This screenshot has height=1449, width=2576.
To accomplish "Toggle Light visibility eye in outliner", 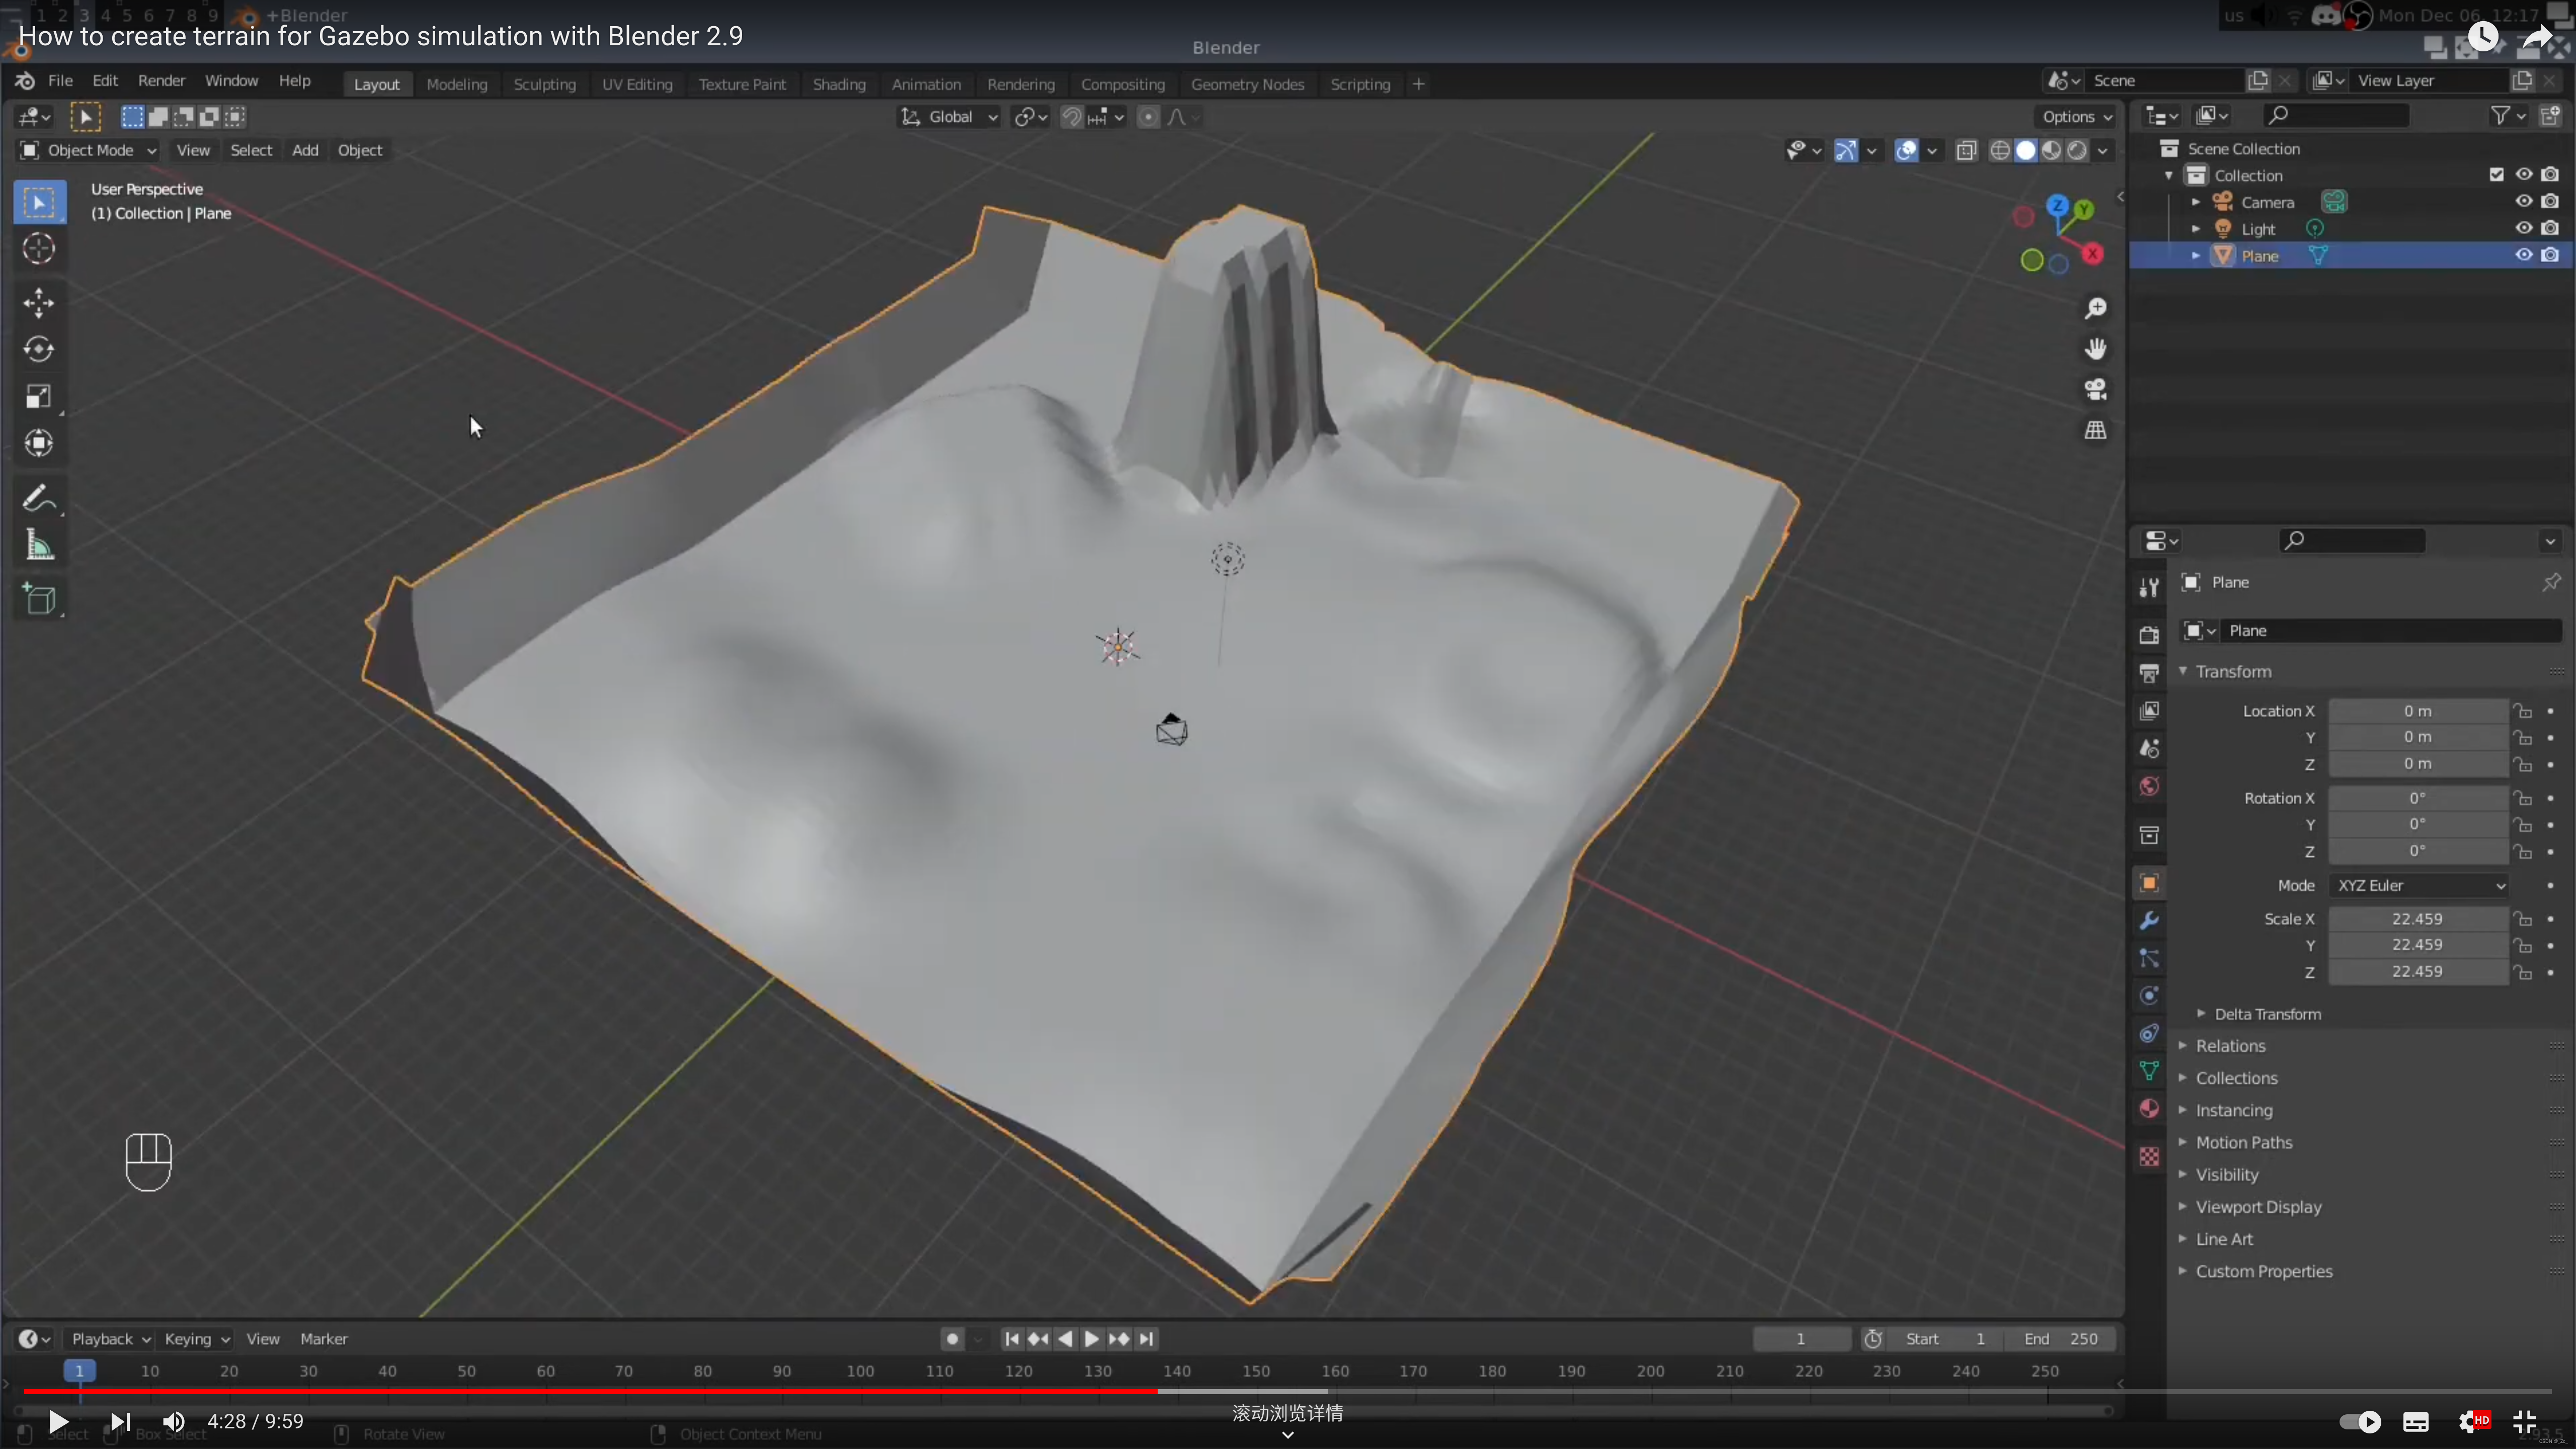I will tap(2523, 228).
